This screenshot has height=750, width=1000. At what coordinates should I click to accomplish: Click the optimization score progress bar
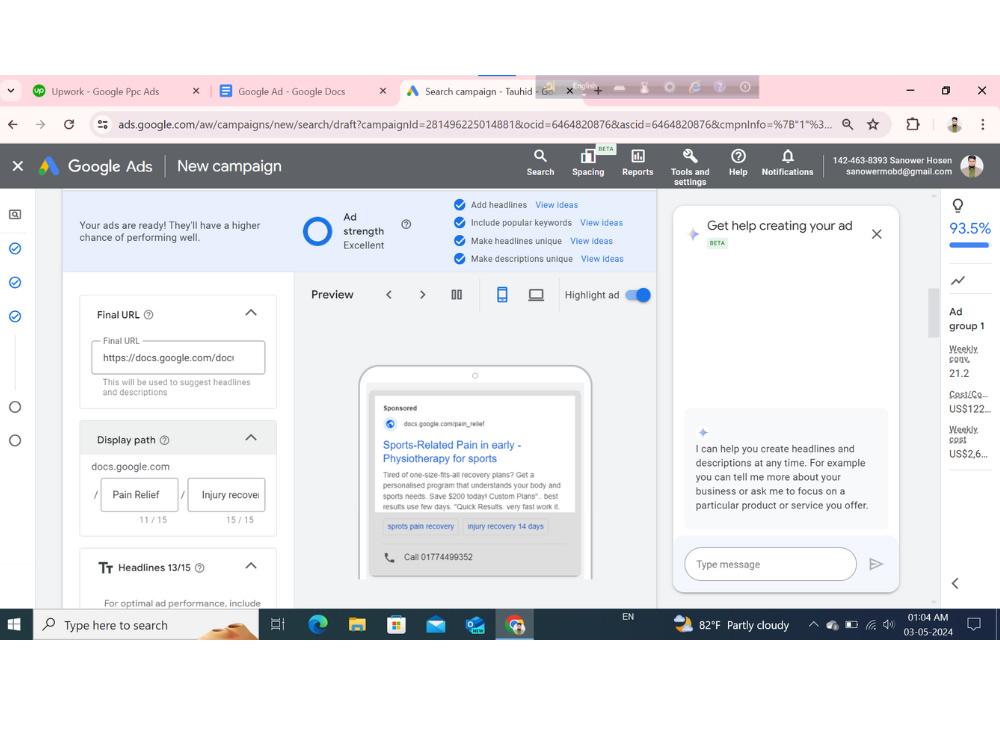(x=969, y=245)
